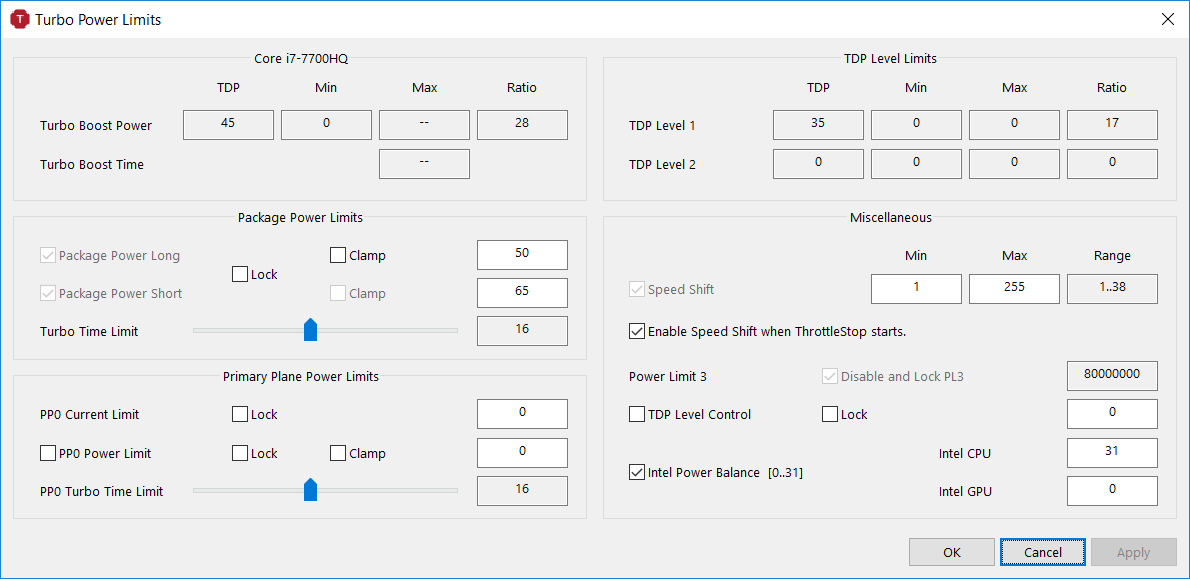Click the TDP Level 1 Max value

coord(1014,125)
